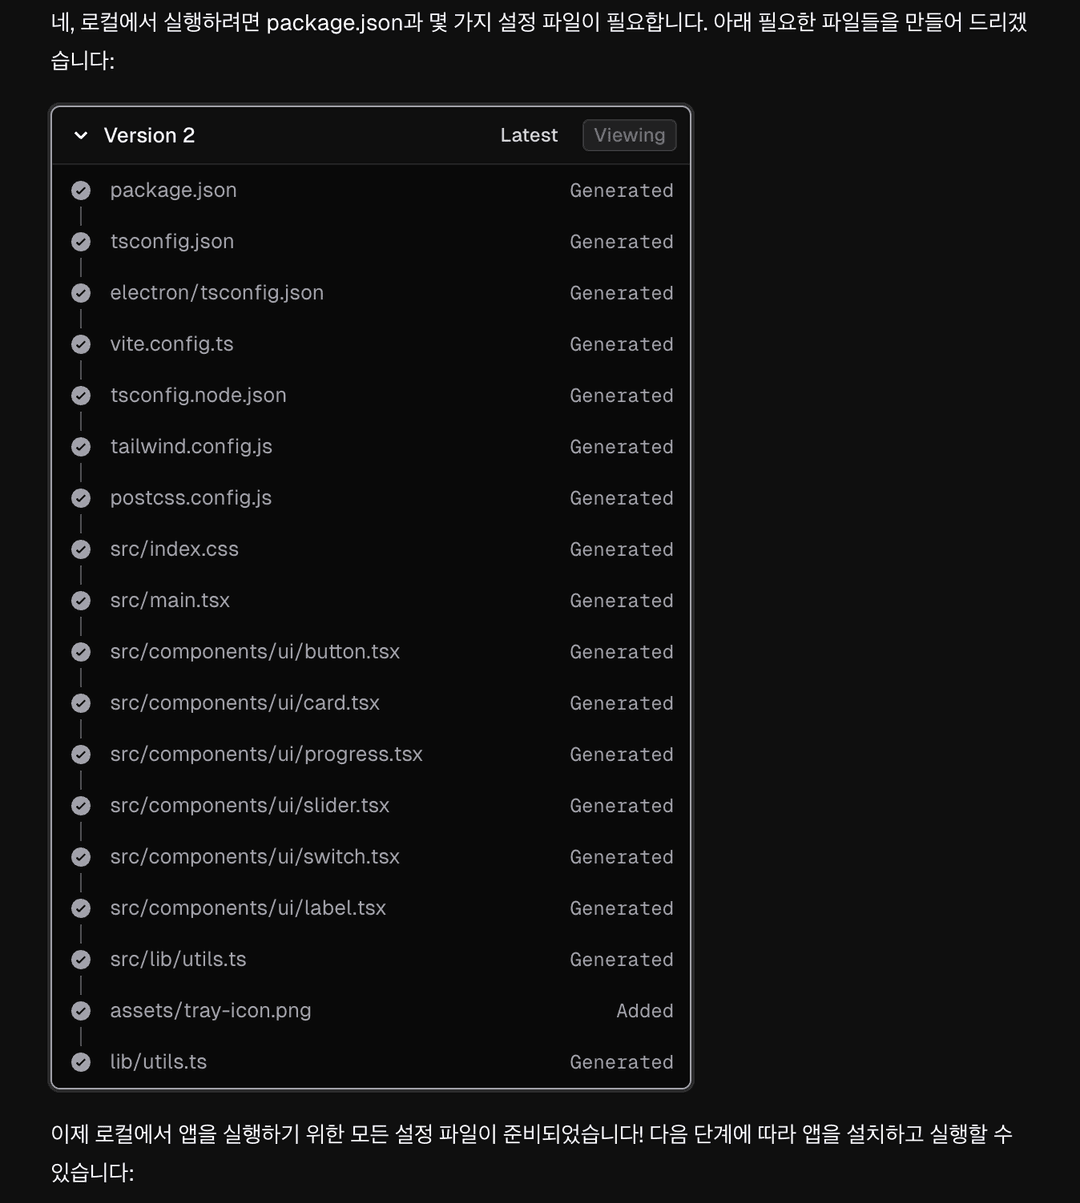Click check icon beside assets/tray-icon.png
Viewport: 1080px width, 1203px height.
(x=81, y=1011)
